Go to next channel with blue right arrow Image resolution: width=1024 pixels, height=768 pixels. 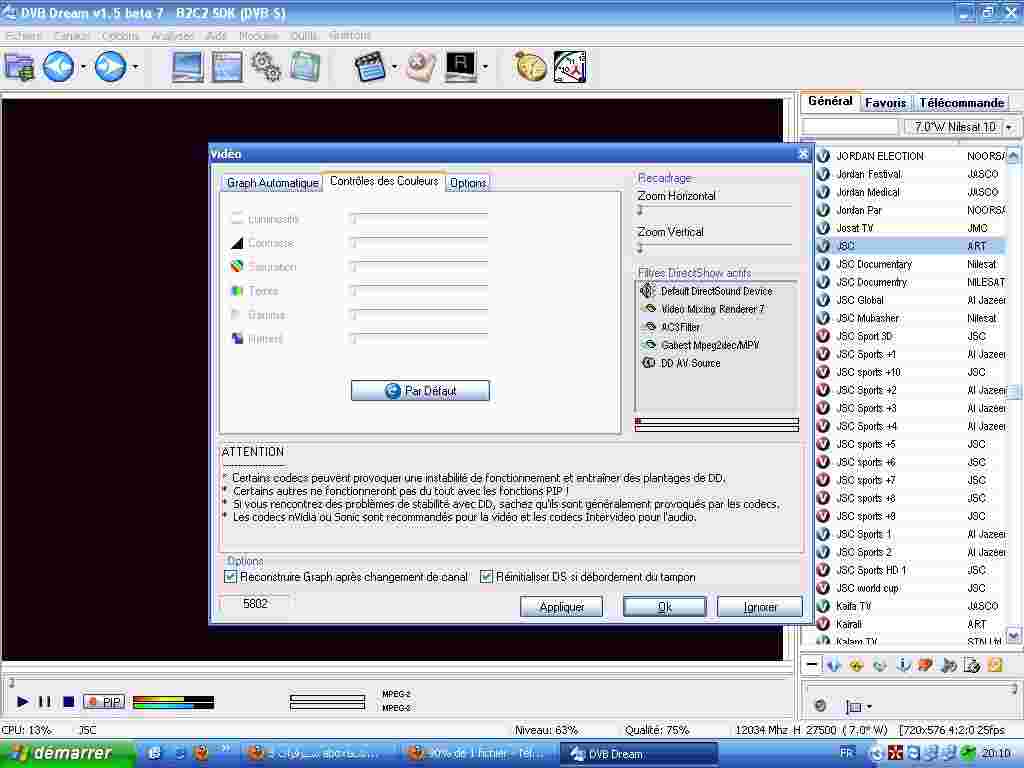pyautogui.click(x=110, y=67)
